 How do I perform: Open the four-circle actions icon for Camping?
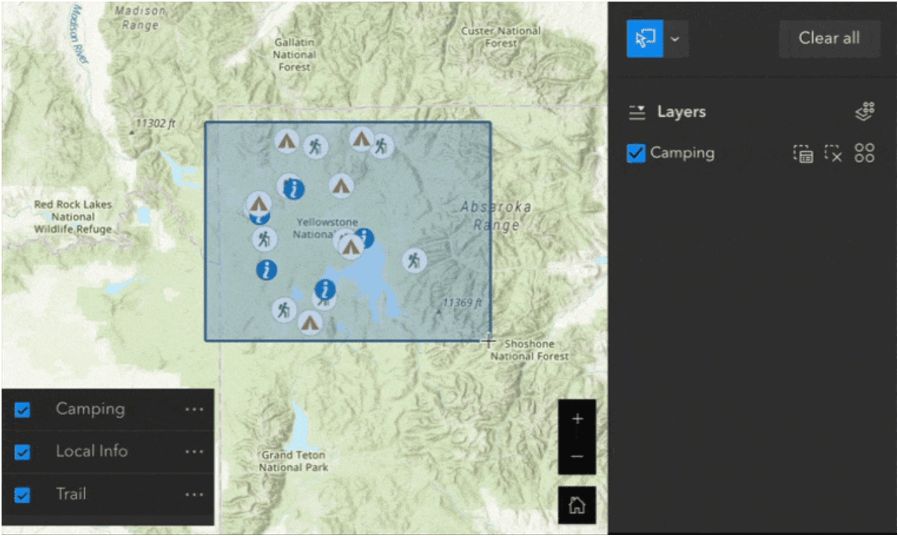864,153
